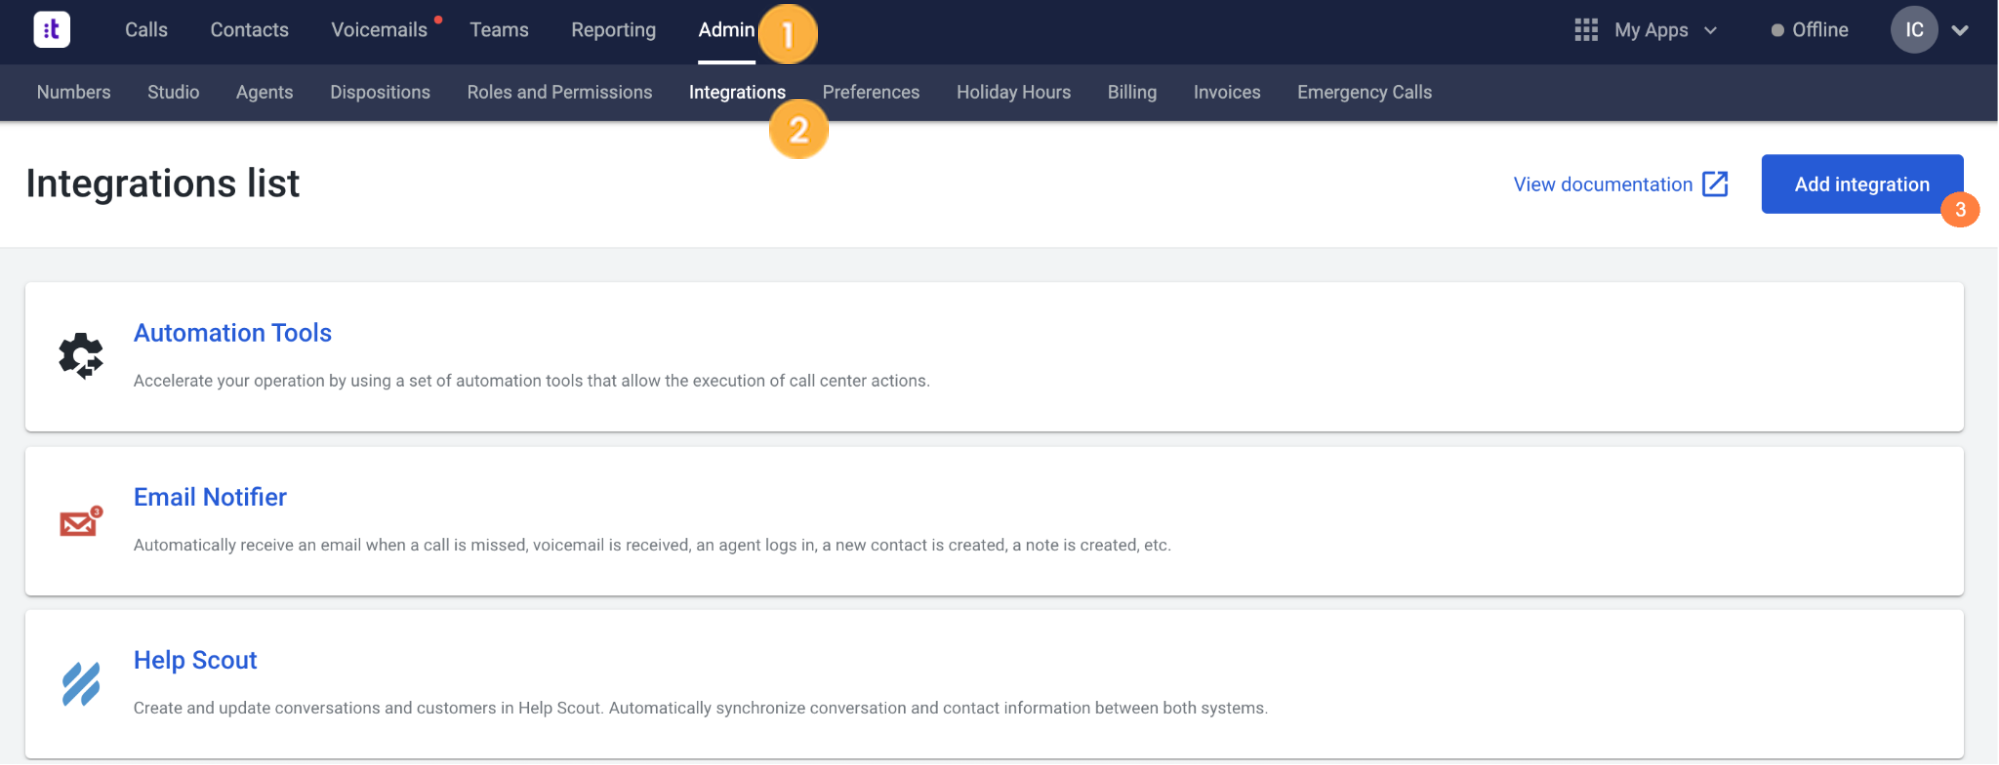Click the Add integration button
The image size is (1999, 765).
pos(1862,184)
